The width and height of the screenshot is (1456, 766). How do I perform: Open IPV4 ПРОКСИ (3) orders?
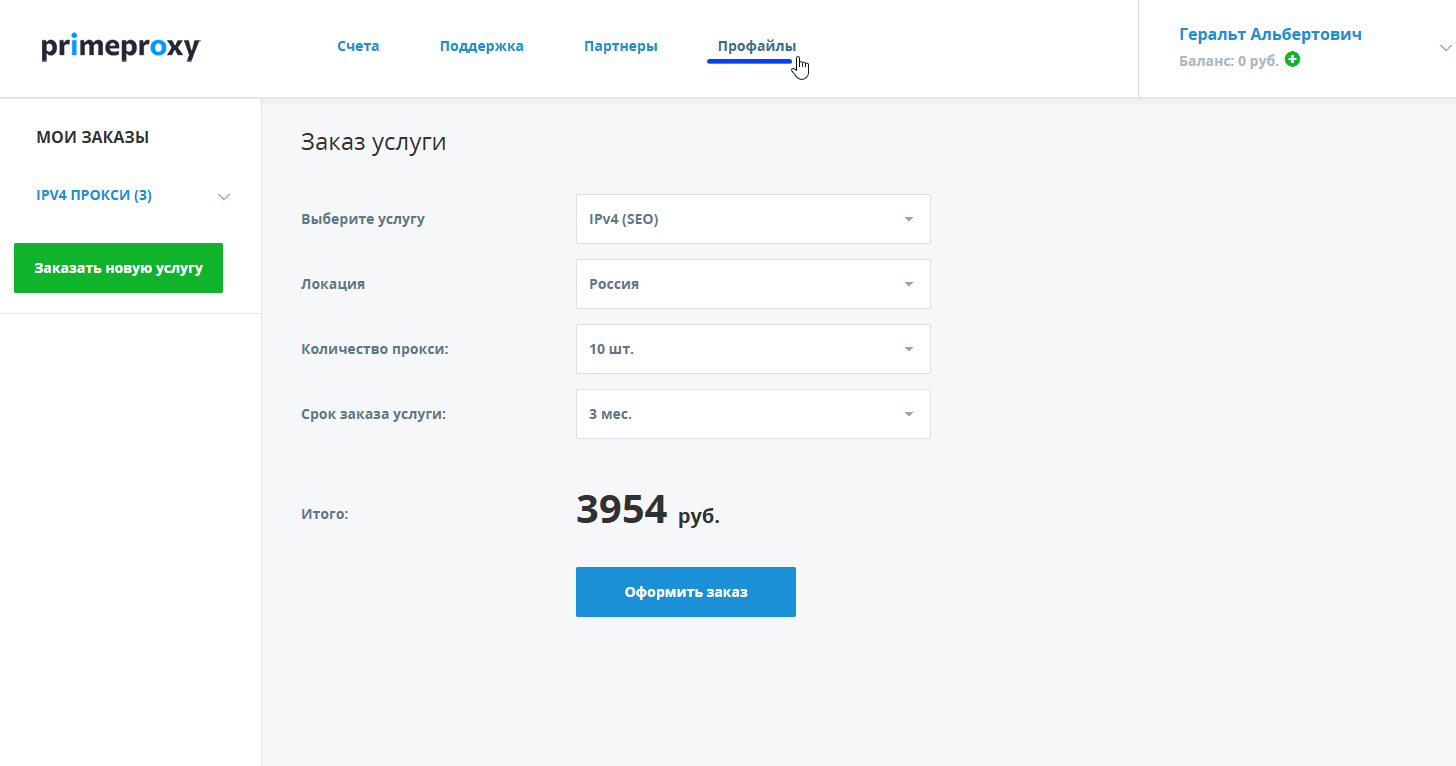(x=94, y=195)
